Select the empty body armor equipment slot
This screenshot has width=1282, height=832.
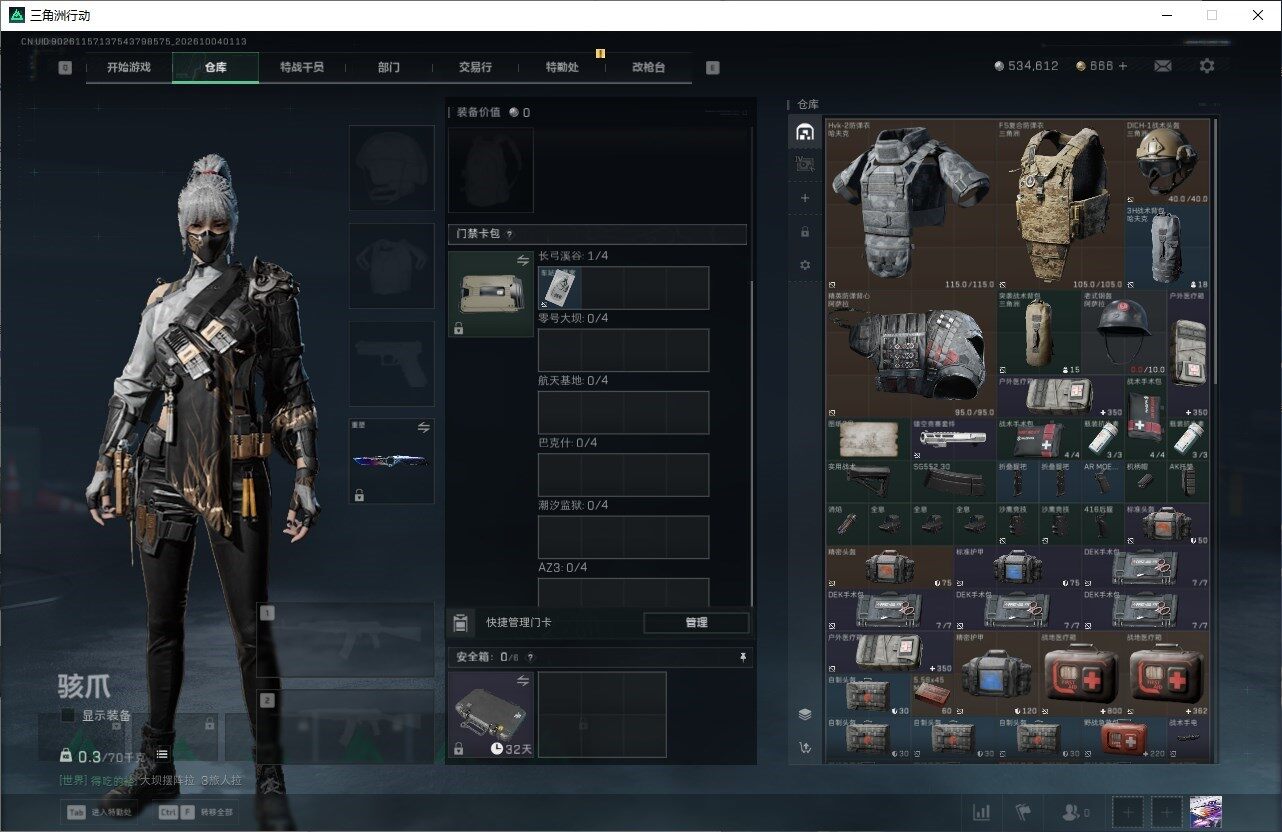tap(391, 265)
